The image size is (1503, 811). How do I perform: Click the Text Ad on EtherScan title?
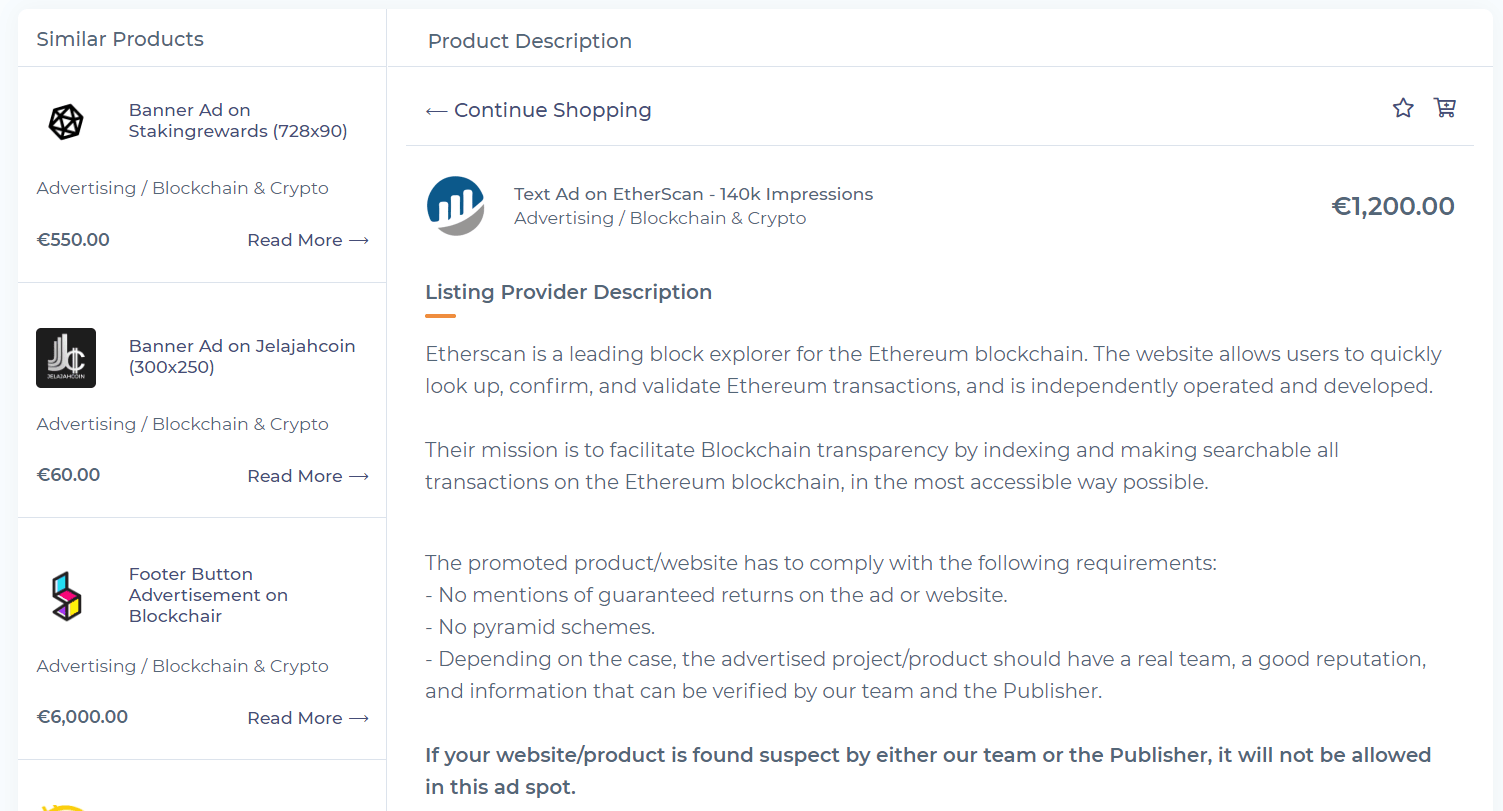pos(693,194)
